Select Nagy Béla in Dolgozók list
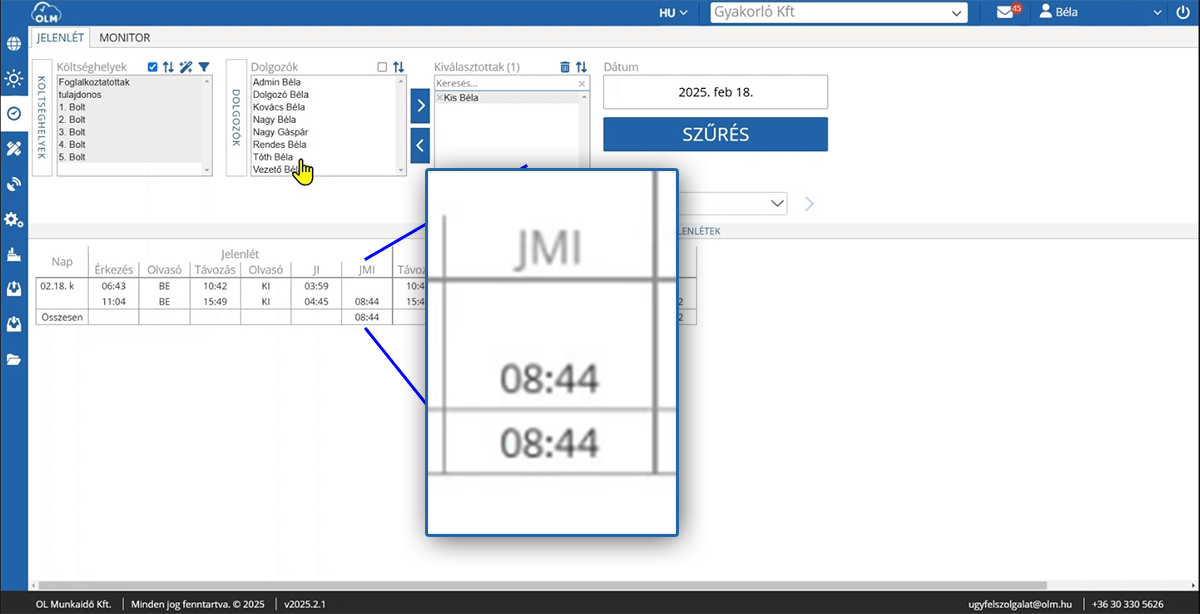Image resolution: width=1200 pixels, height=614 pixels. tap(324, 120)
